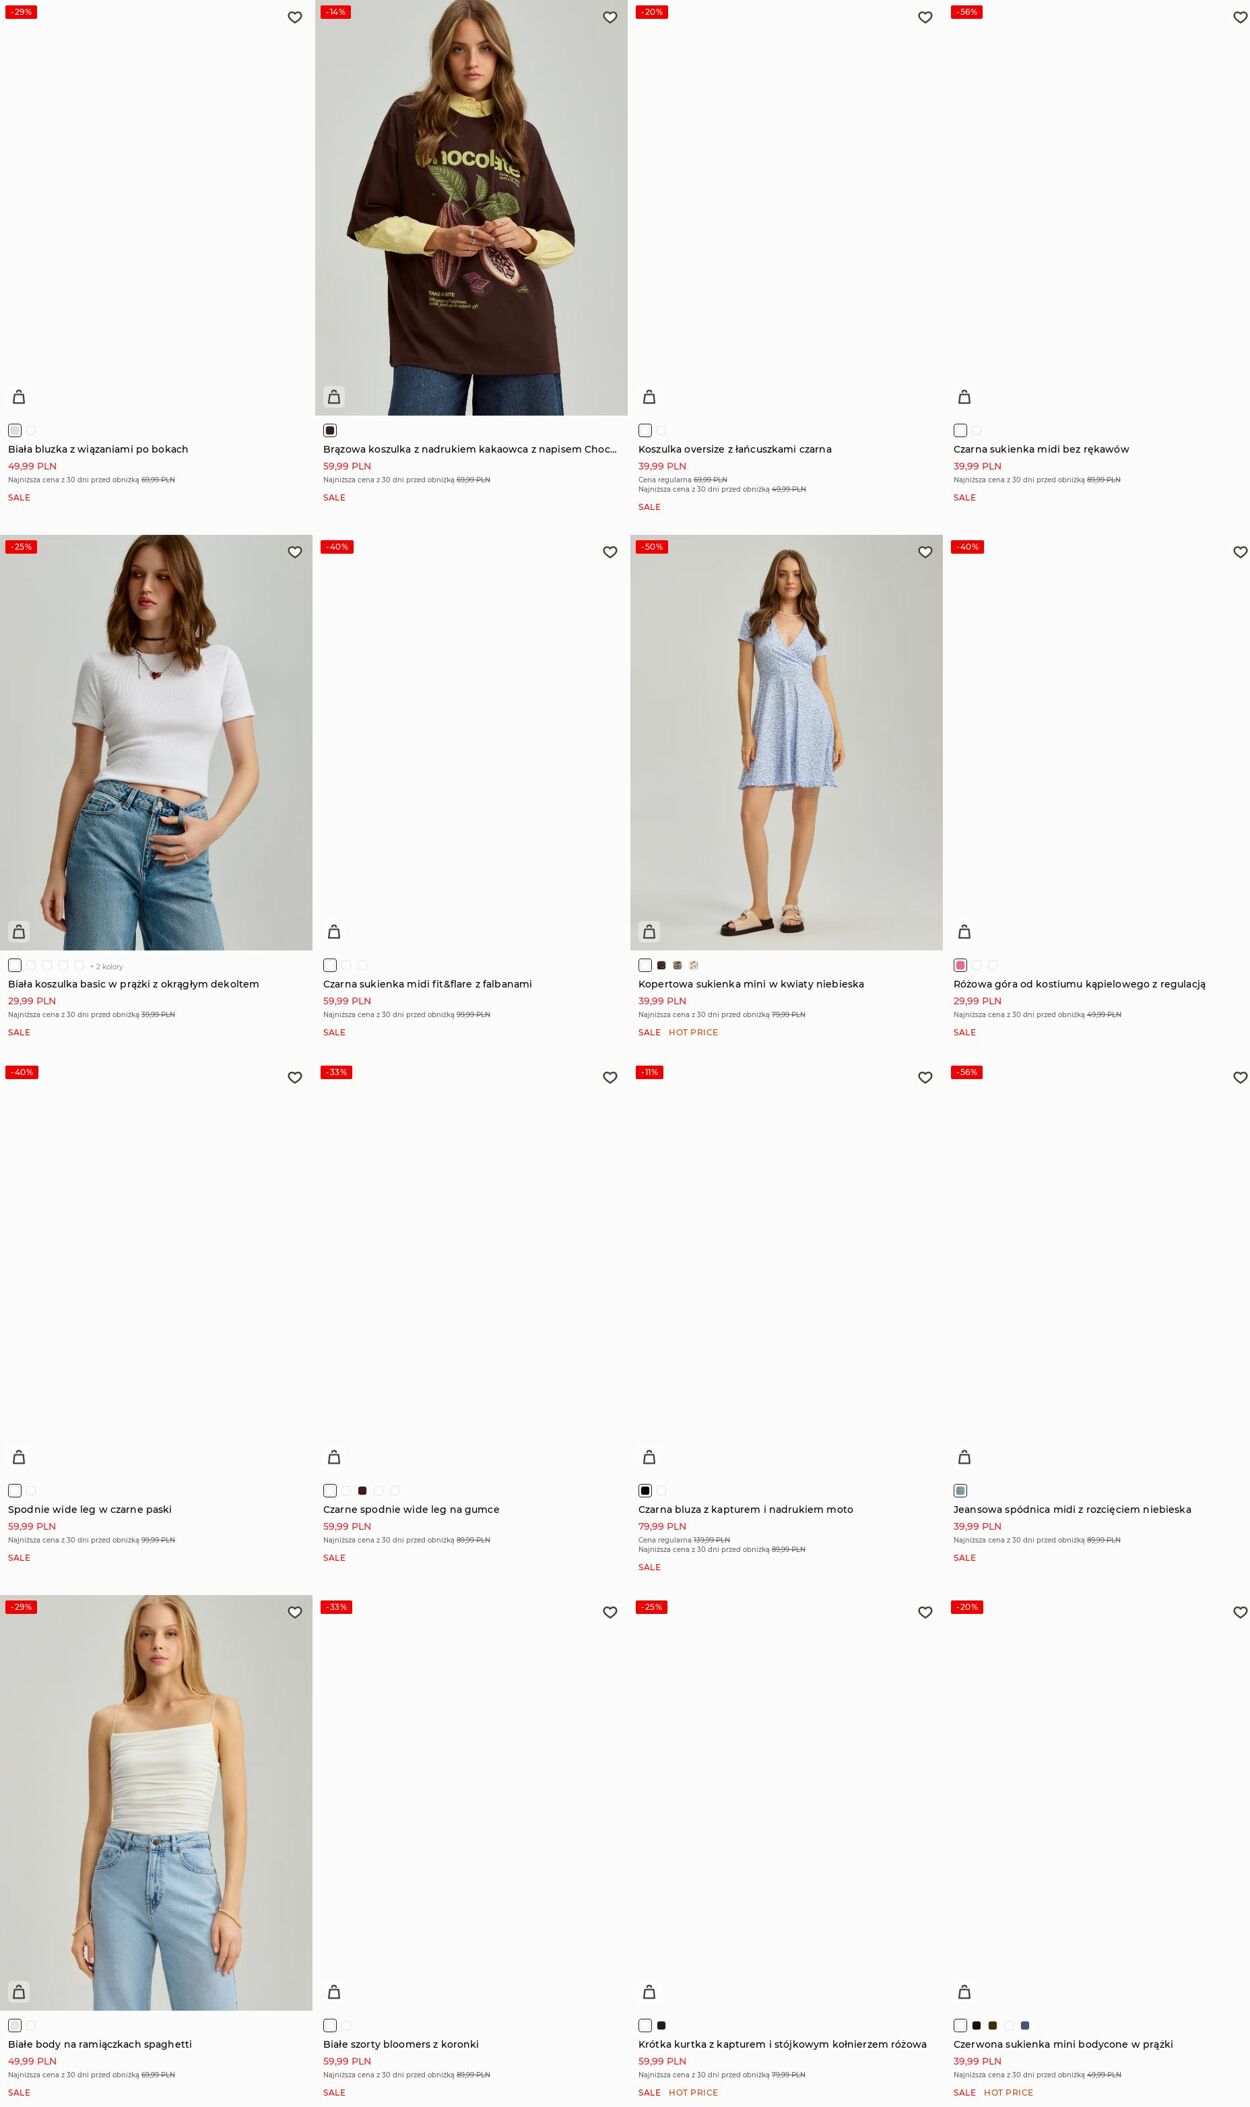The image size is (1250, 2107).
Task: Open Biała bluzka z wiązaniami po bokach
Action: click(98, 449)
